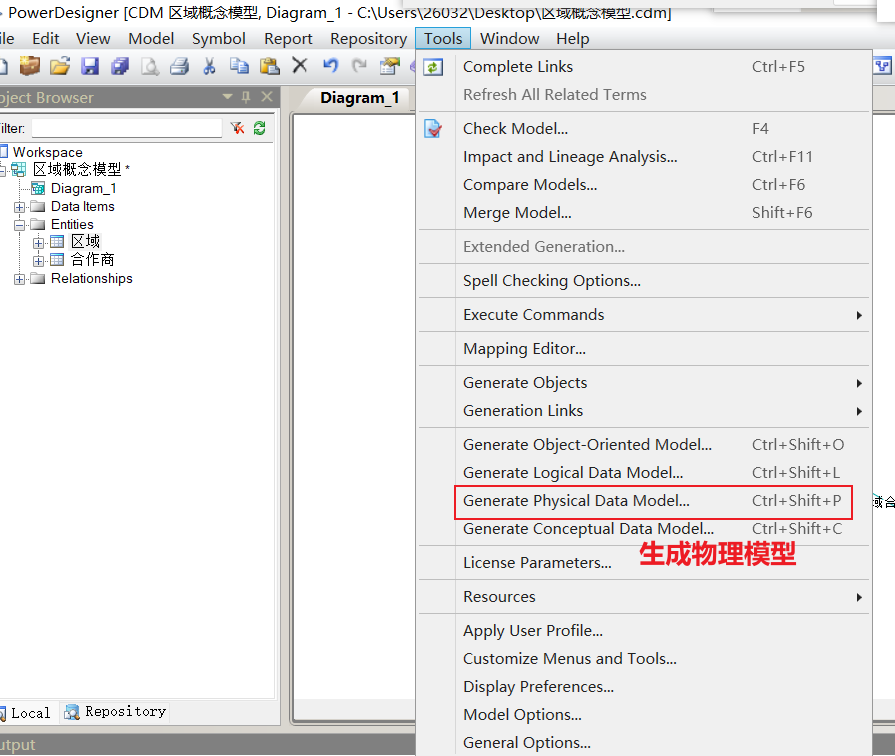Type-focus the Filter input field
The width and height of the screenshot is (895, 756).
click(127, 128)
